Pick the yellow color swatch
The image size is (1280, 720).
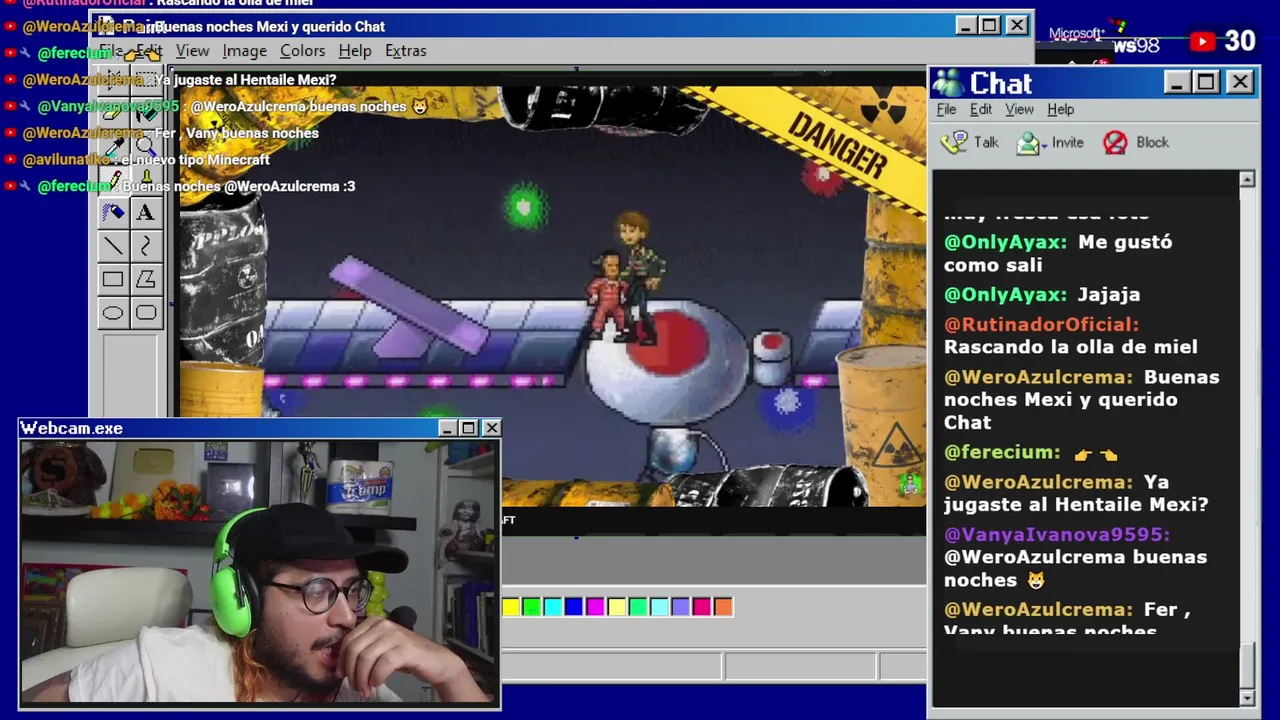pos(511,607)
